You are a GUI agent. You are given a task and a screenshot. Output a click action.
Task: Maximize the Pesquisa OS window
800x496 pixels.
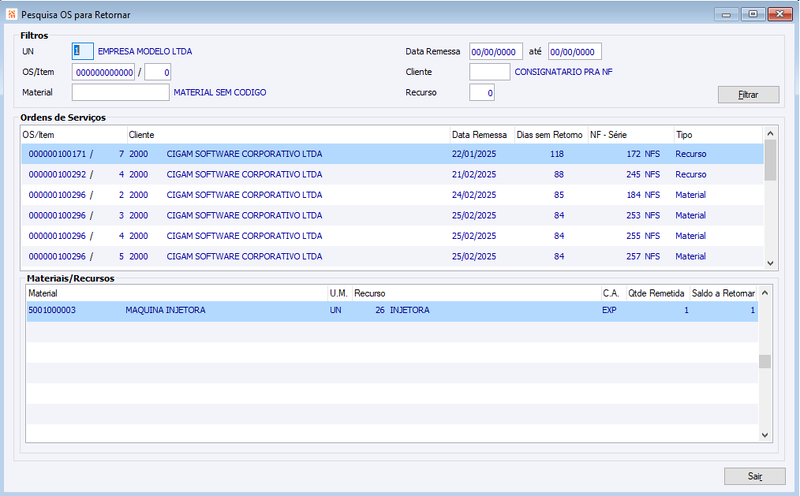coord(753,14)
